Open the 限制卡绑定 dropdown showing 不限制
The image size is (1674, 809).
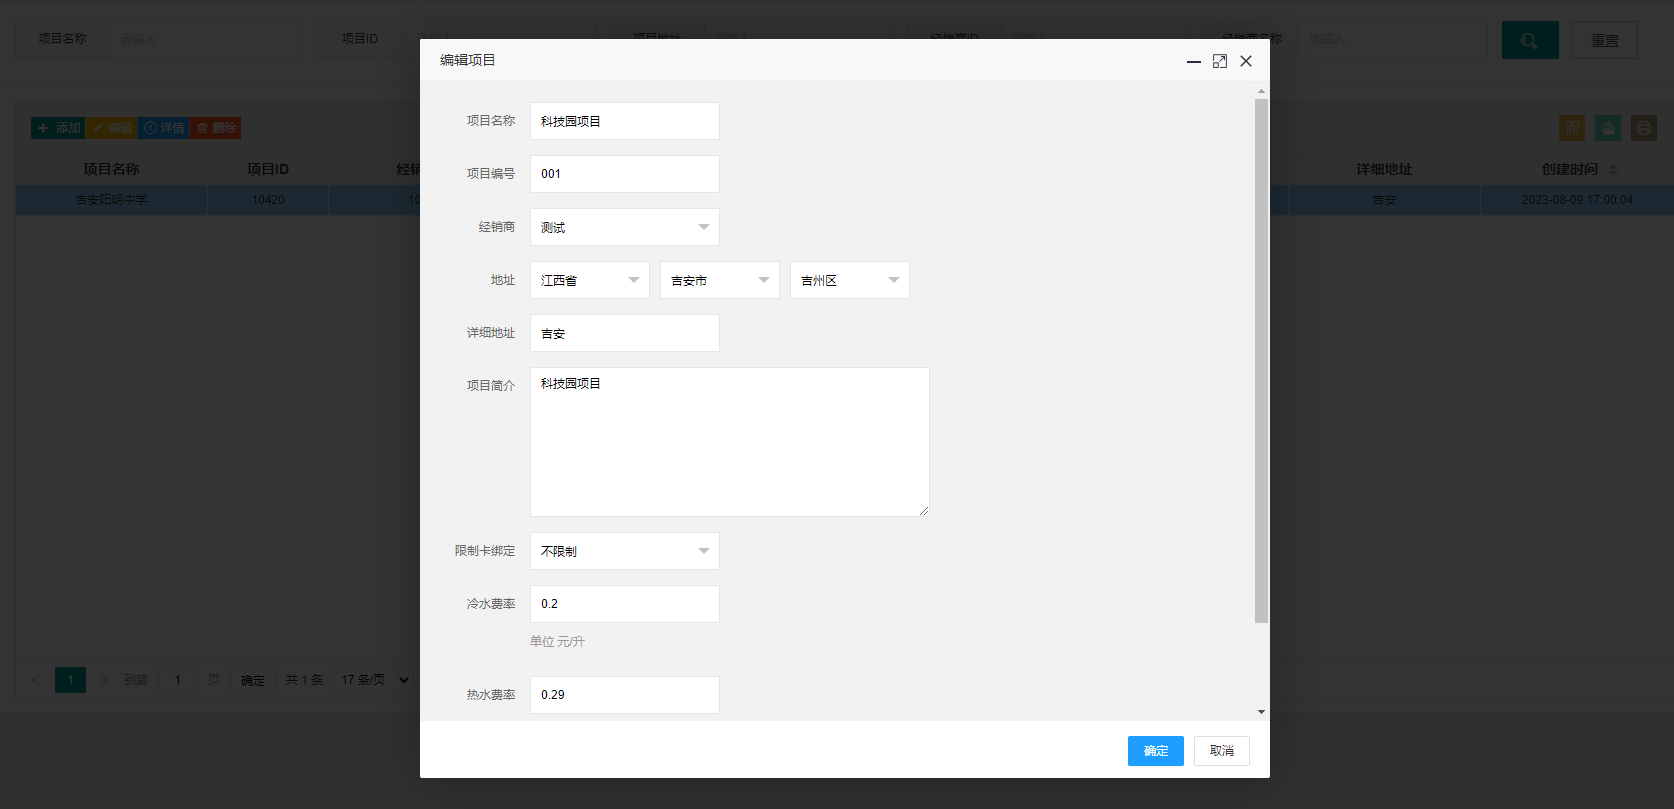click(625, 551)
